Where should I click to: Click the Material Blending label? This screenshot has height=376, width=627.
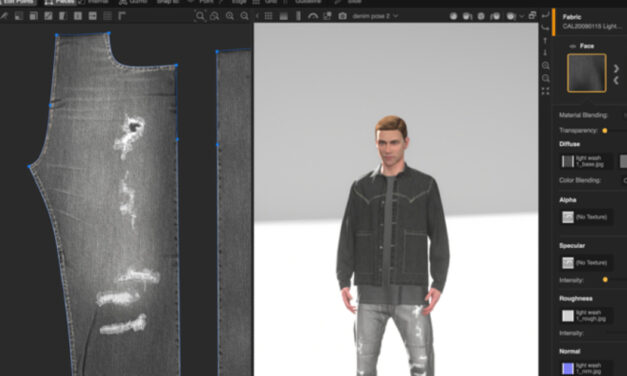pyautogui.click(x=583, y=115)
